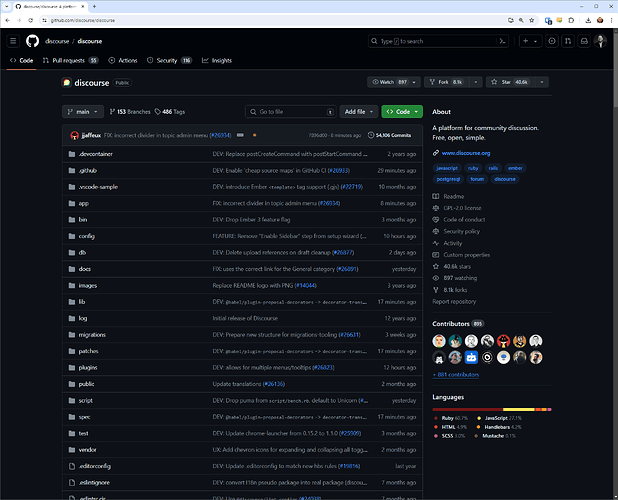Switch to the Actions tab
Image resolution: width=618 pixels, height=500 pixels.
[x=123, y=60]
